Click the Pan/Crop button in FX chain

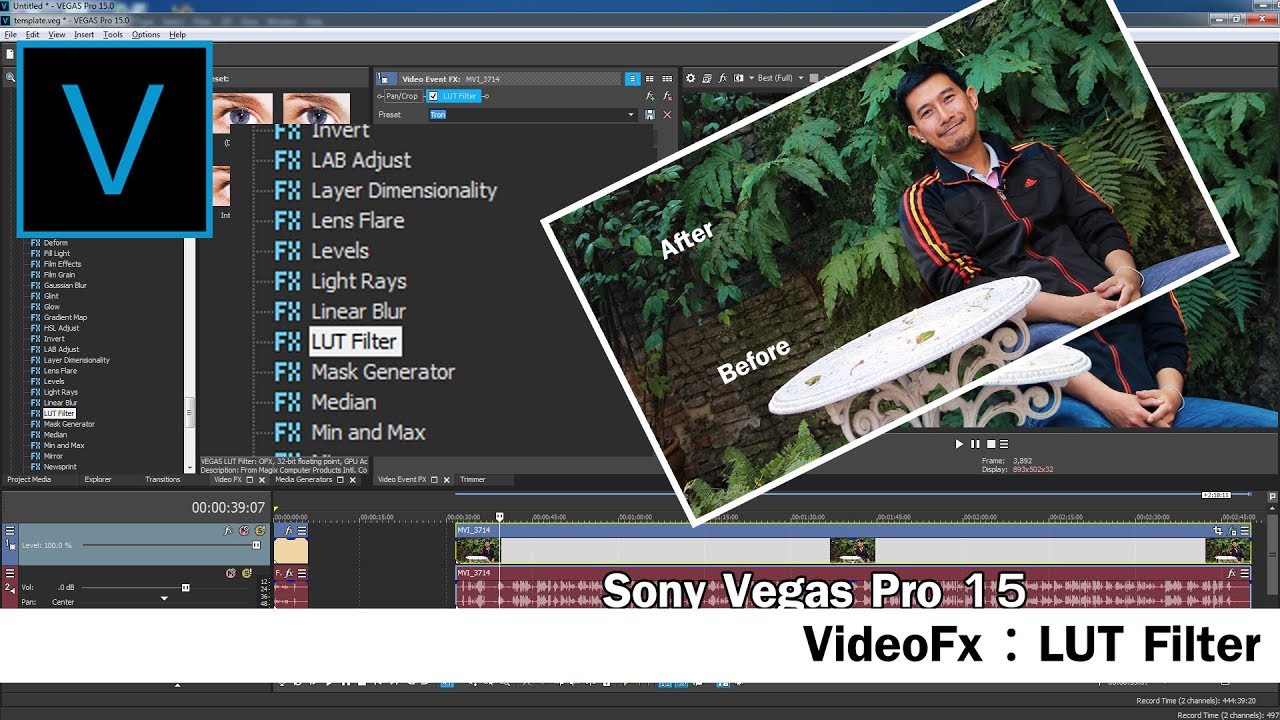402,96
